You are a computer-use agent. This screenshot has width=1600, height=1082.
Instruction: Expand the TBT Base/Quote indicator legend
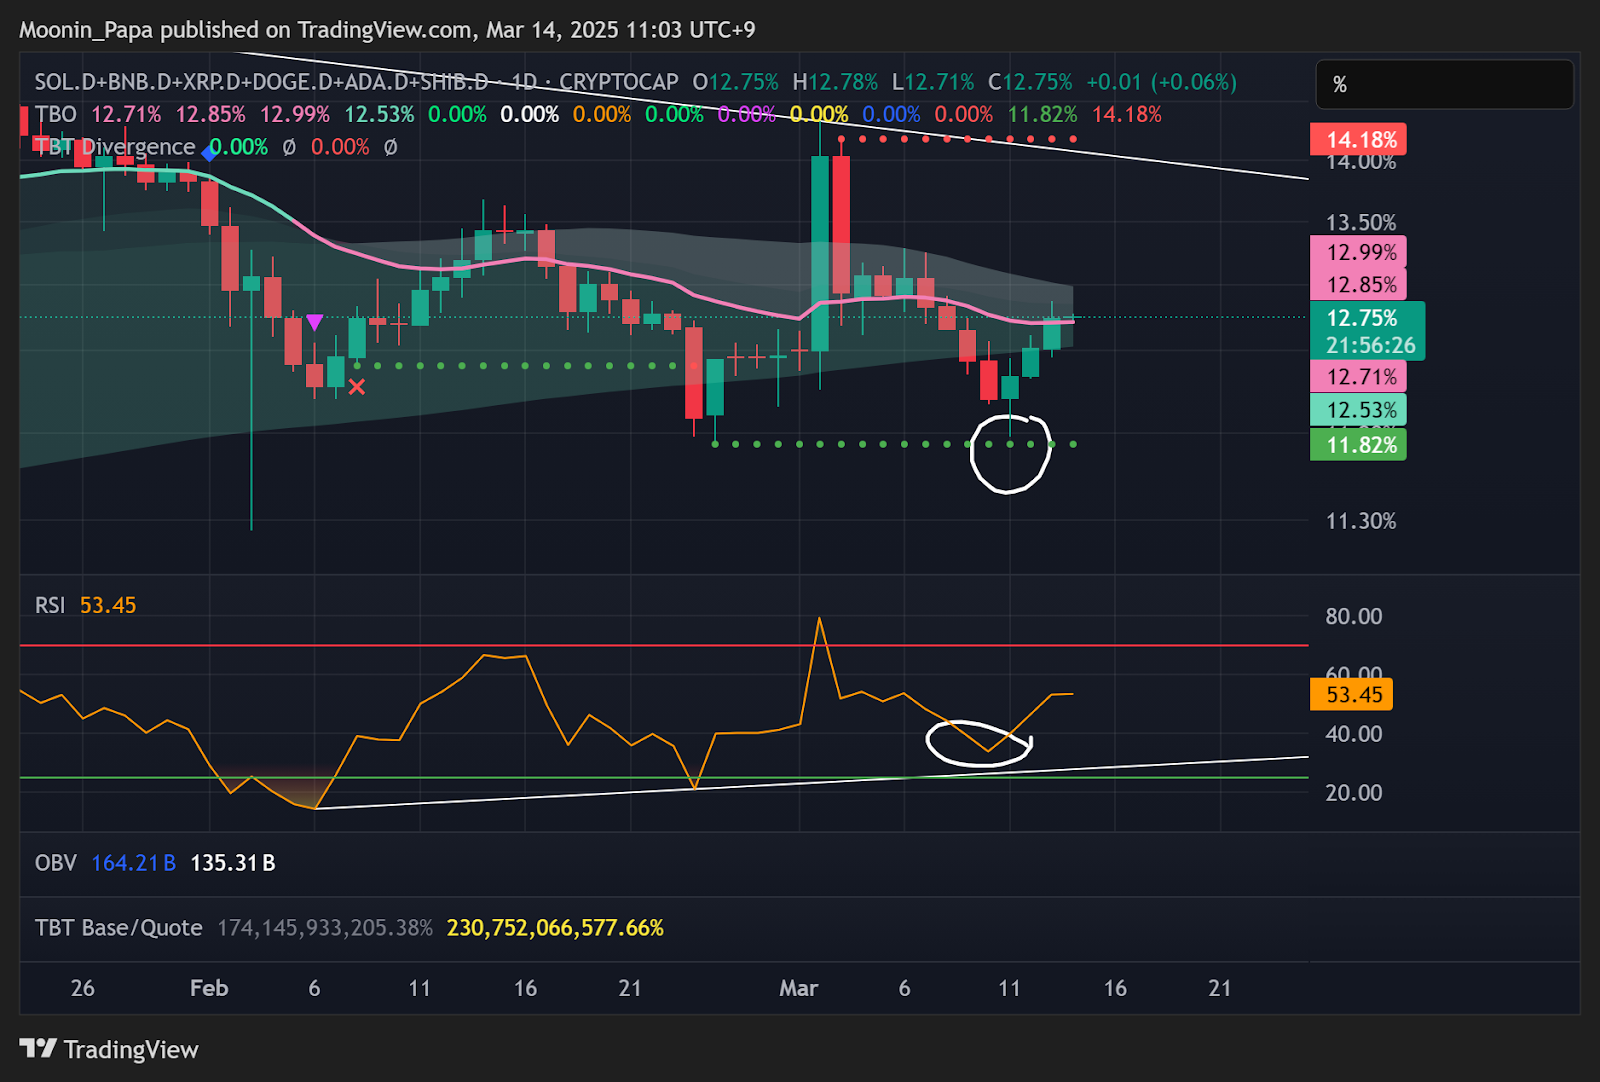118,928
